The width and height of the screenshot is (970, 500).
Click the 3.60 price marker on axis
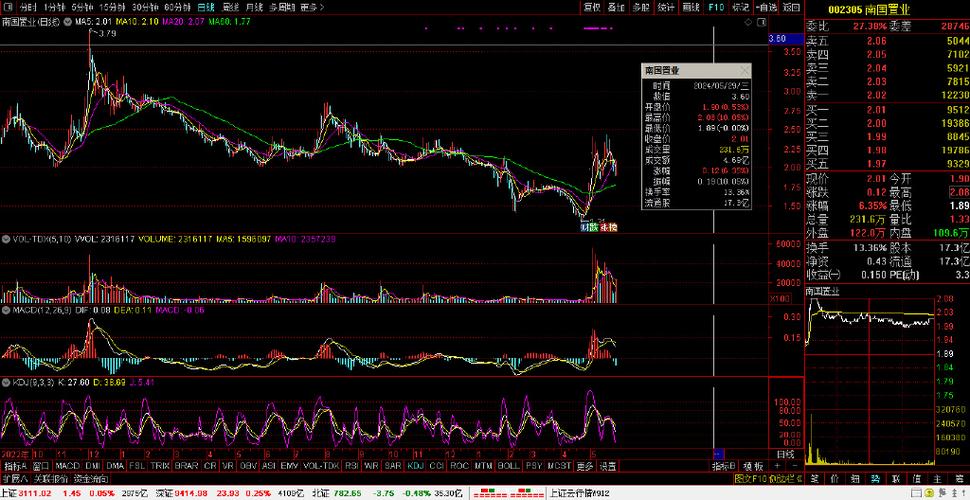coord(777,39)
